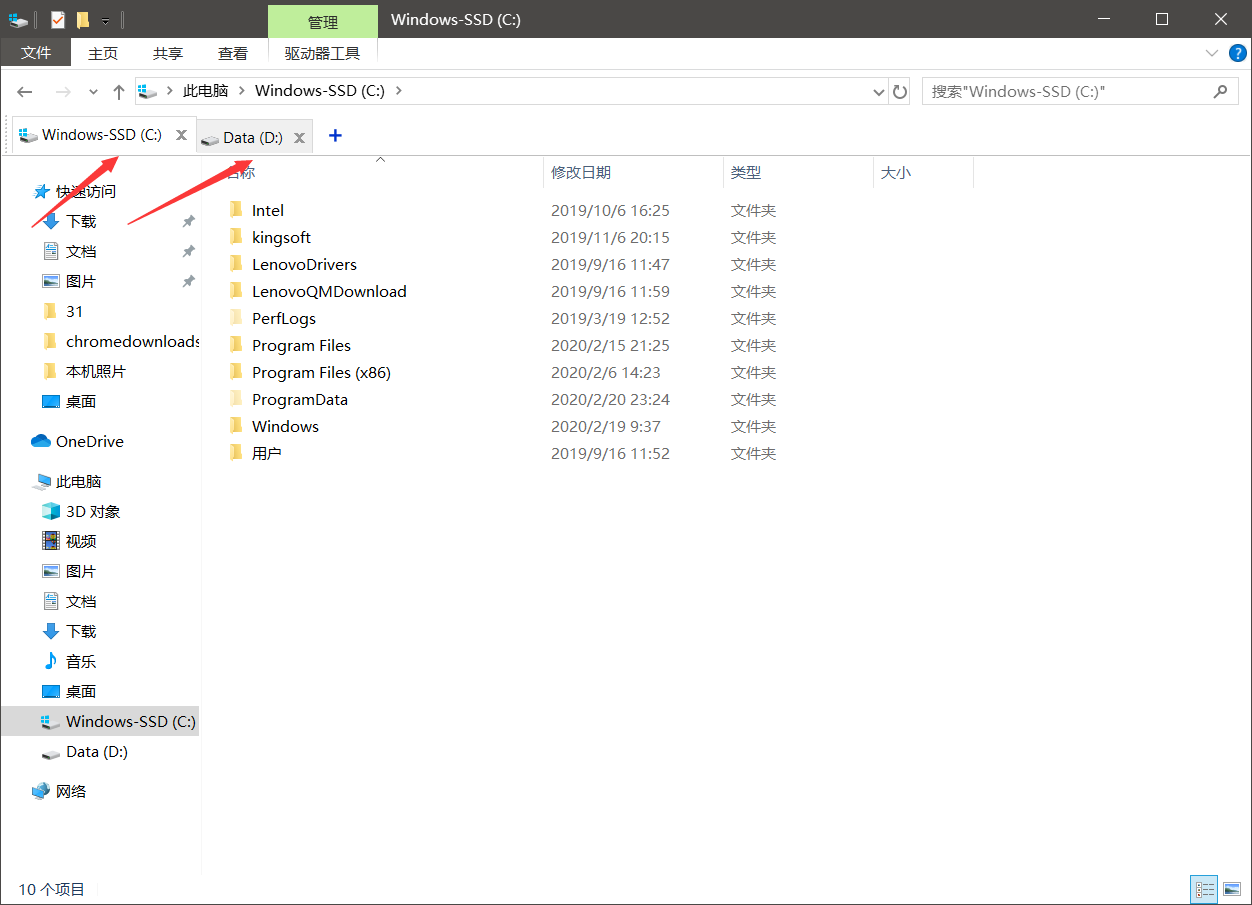Open recent locations dropdown arrow
Image resolution: width=1252 pixels, height=905 pixels.
[x=93, y=92]
